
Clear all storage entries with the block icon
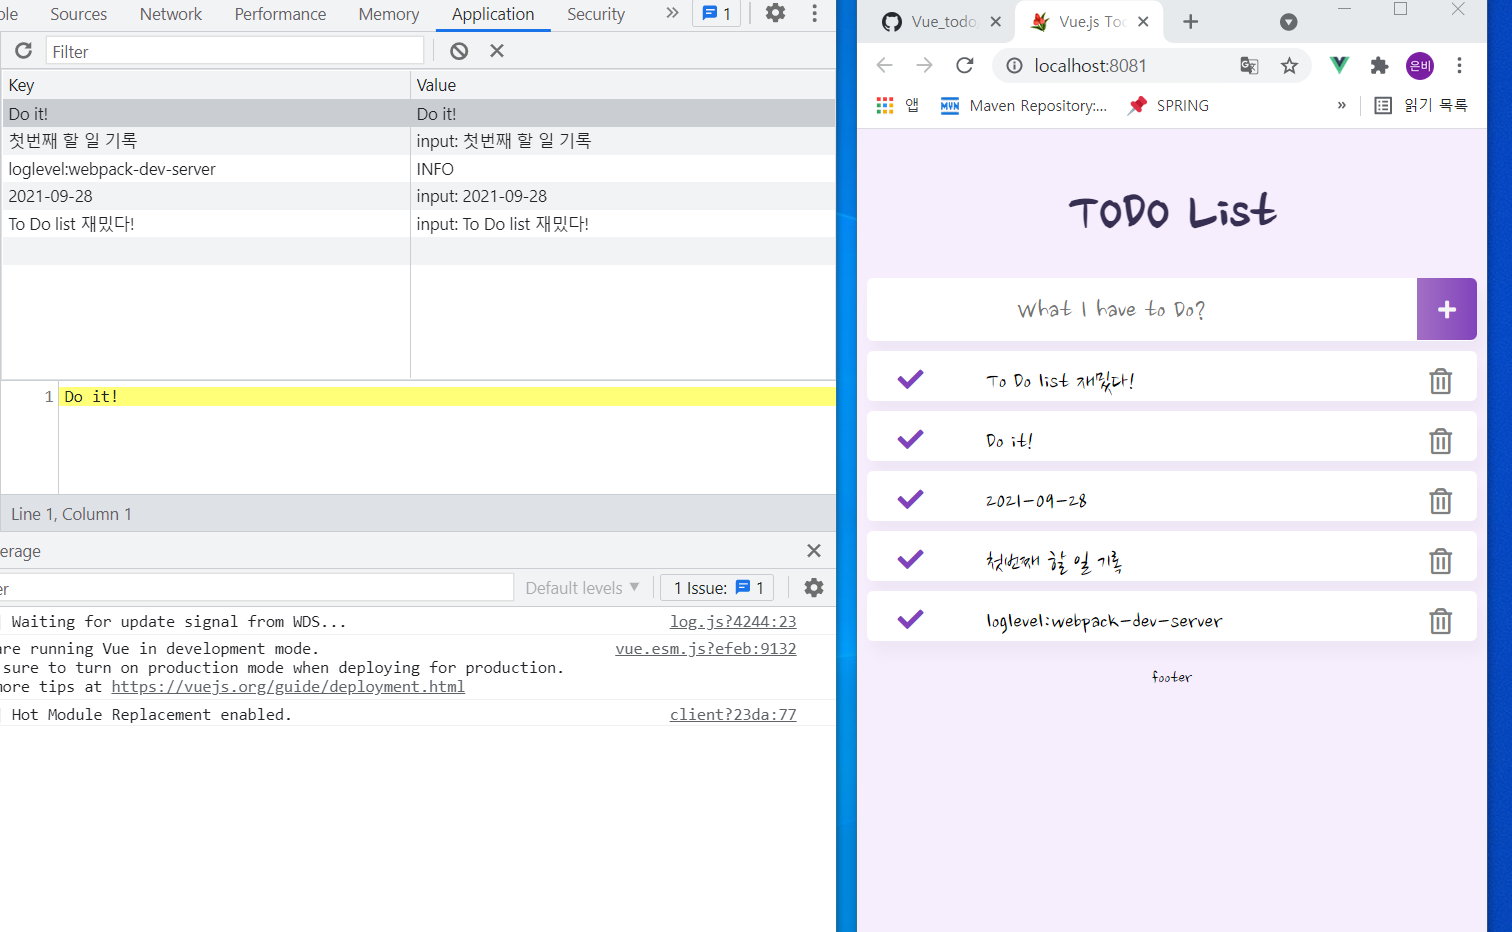tap(459, 51)
